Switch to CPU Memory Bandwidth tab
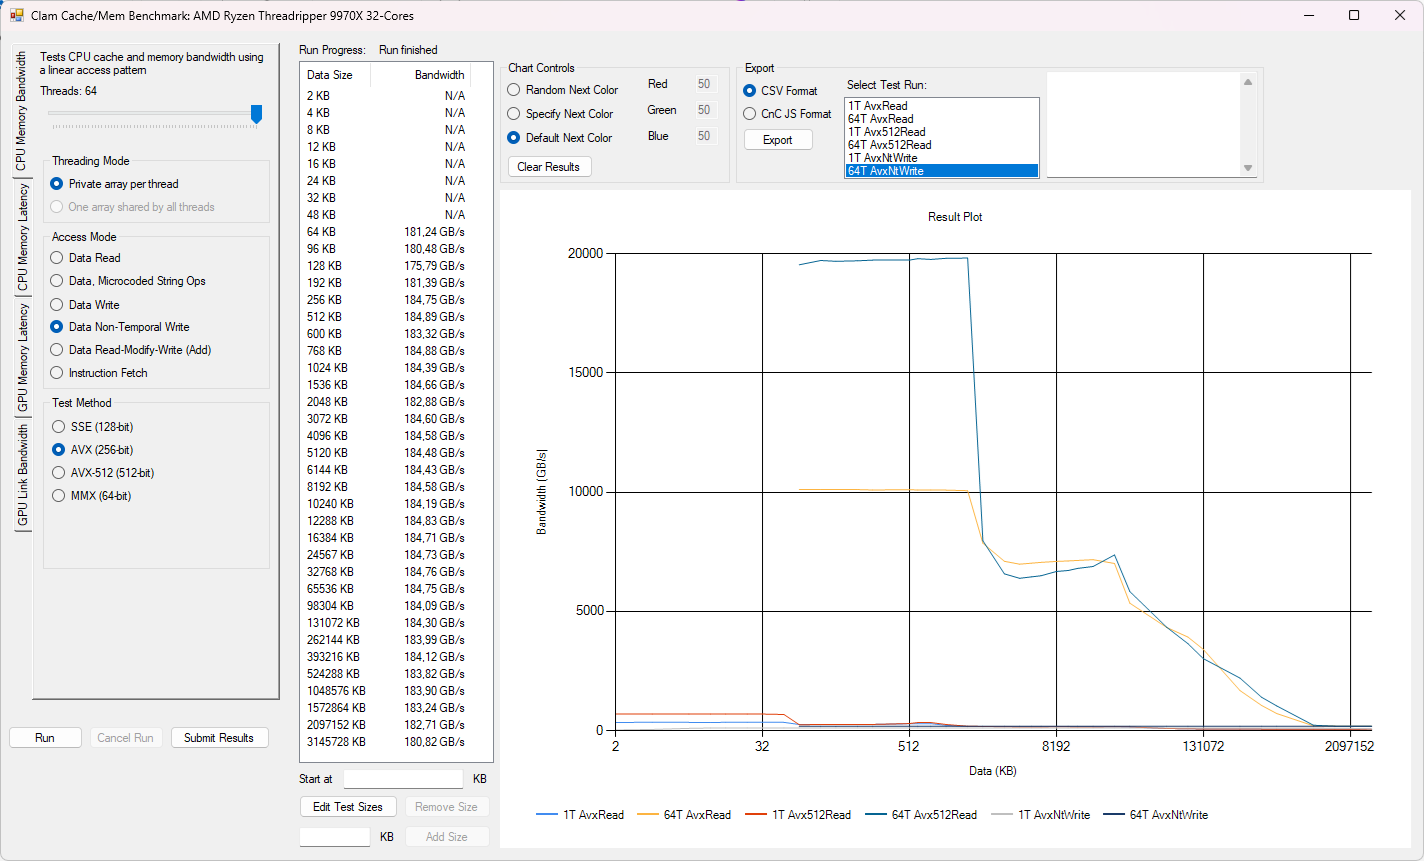Viewport: 1424px width, 861px height. click(21, 111)
